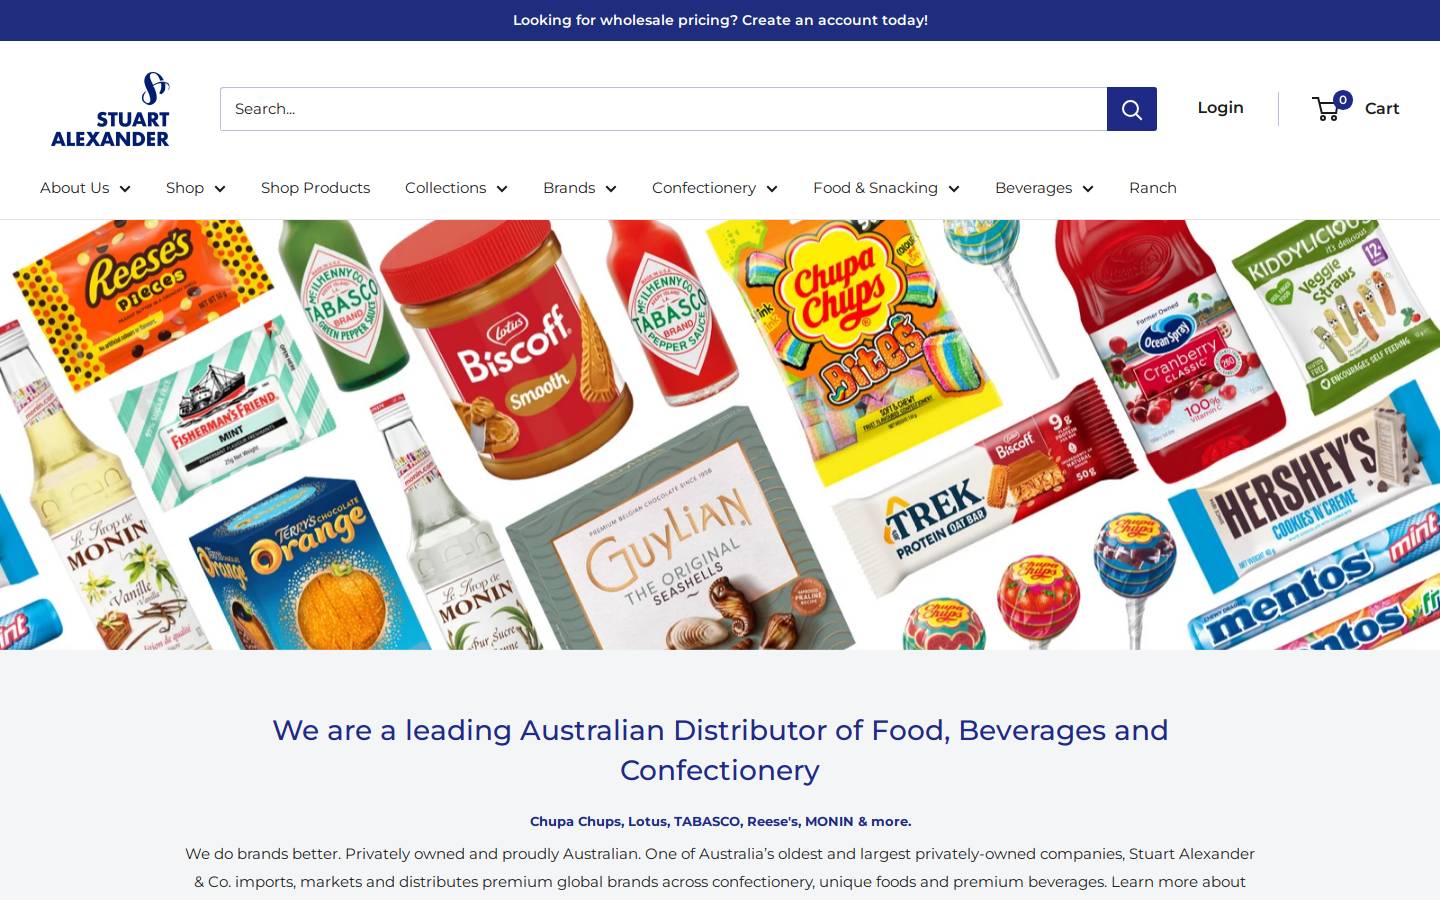Click the Ocean Spray Cranberry bottle
Image resolution: width=1440 pixels, height=900 pixels.
(x=1170, y=350)
